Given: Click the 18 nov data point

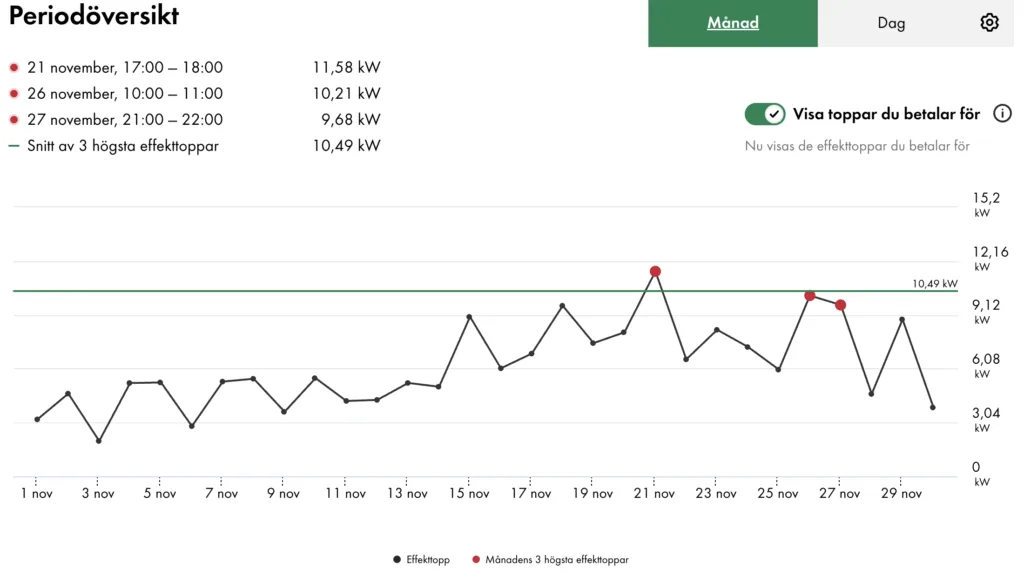Looking at the screenshot, I should [562, 306].
